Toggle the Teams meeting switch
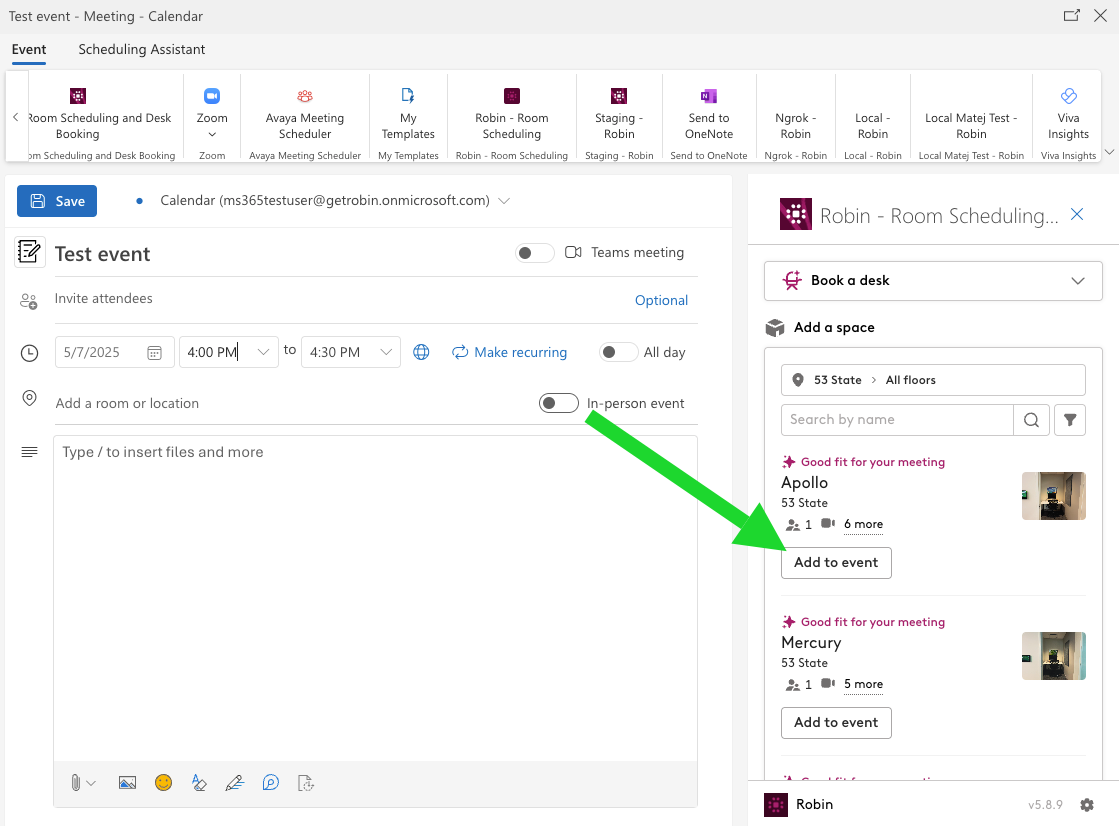 coord(535,253)
